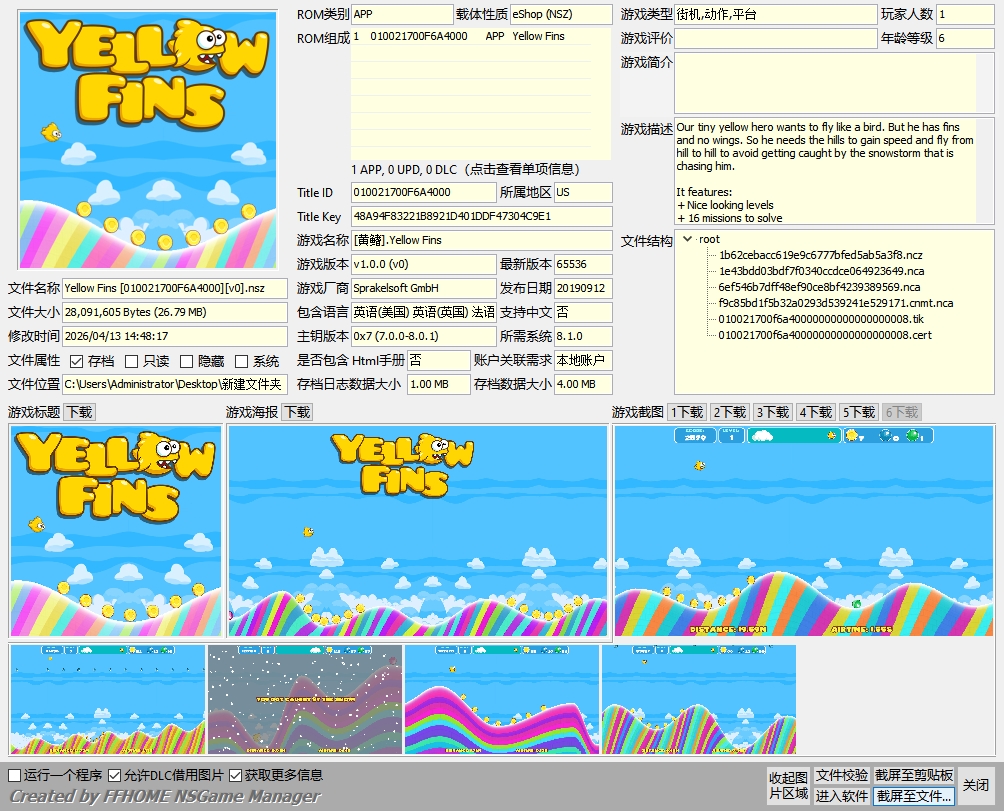Viewport: 1004px width, 811px height.
Task: Enable the 只读 read-only checkbox
Action: pos(132,361)
